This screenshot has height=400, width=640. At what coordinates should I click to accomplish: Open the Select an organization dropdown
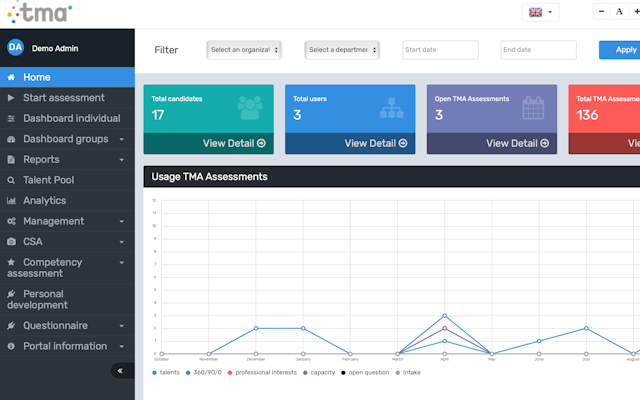pos(244,50)
